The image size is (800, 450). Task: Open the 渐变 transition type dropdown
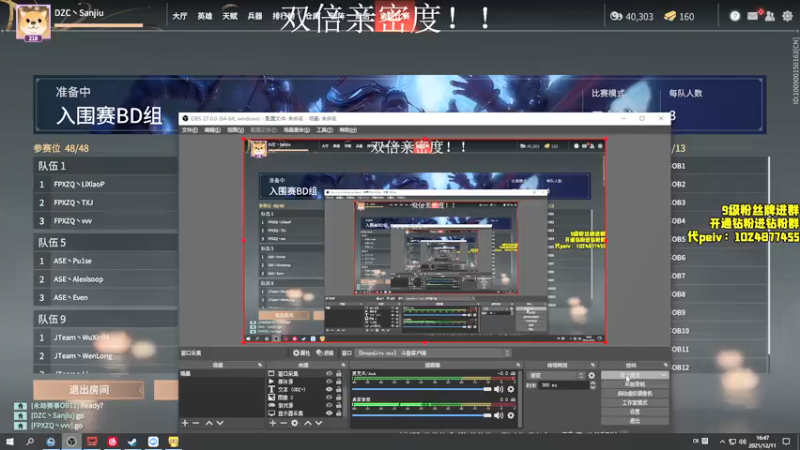(556, 376)
